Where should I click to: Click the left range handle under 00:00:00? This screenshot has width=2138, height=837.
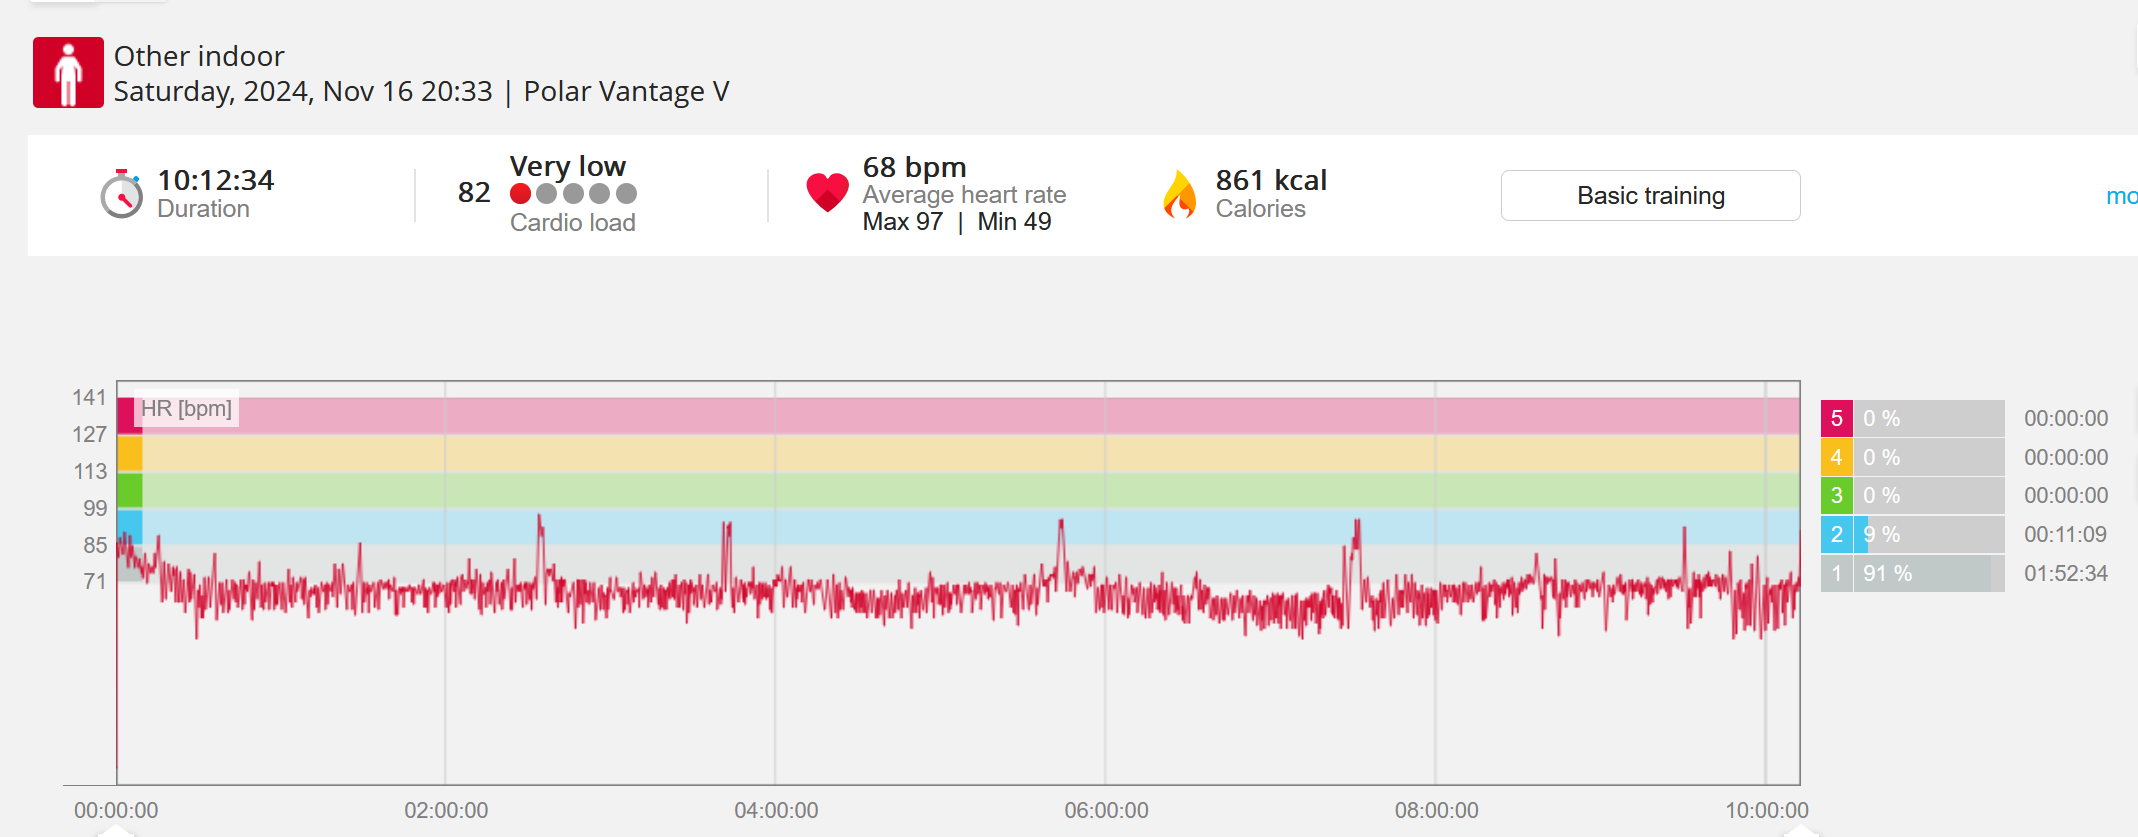[x=116, y=829]
